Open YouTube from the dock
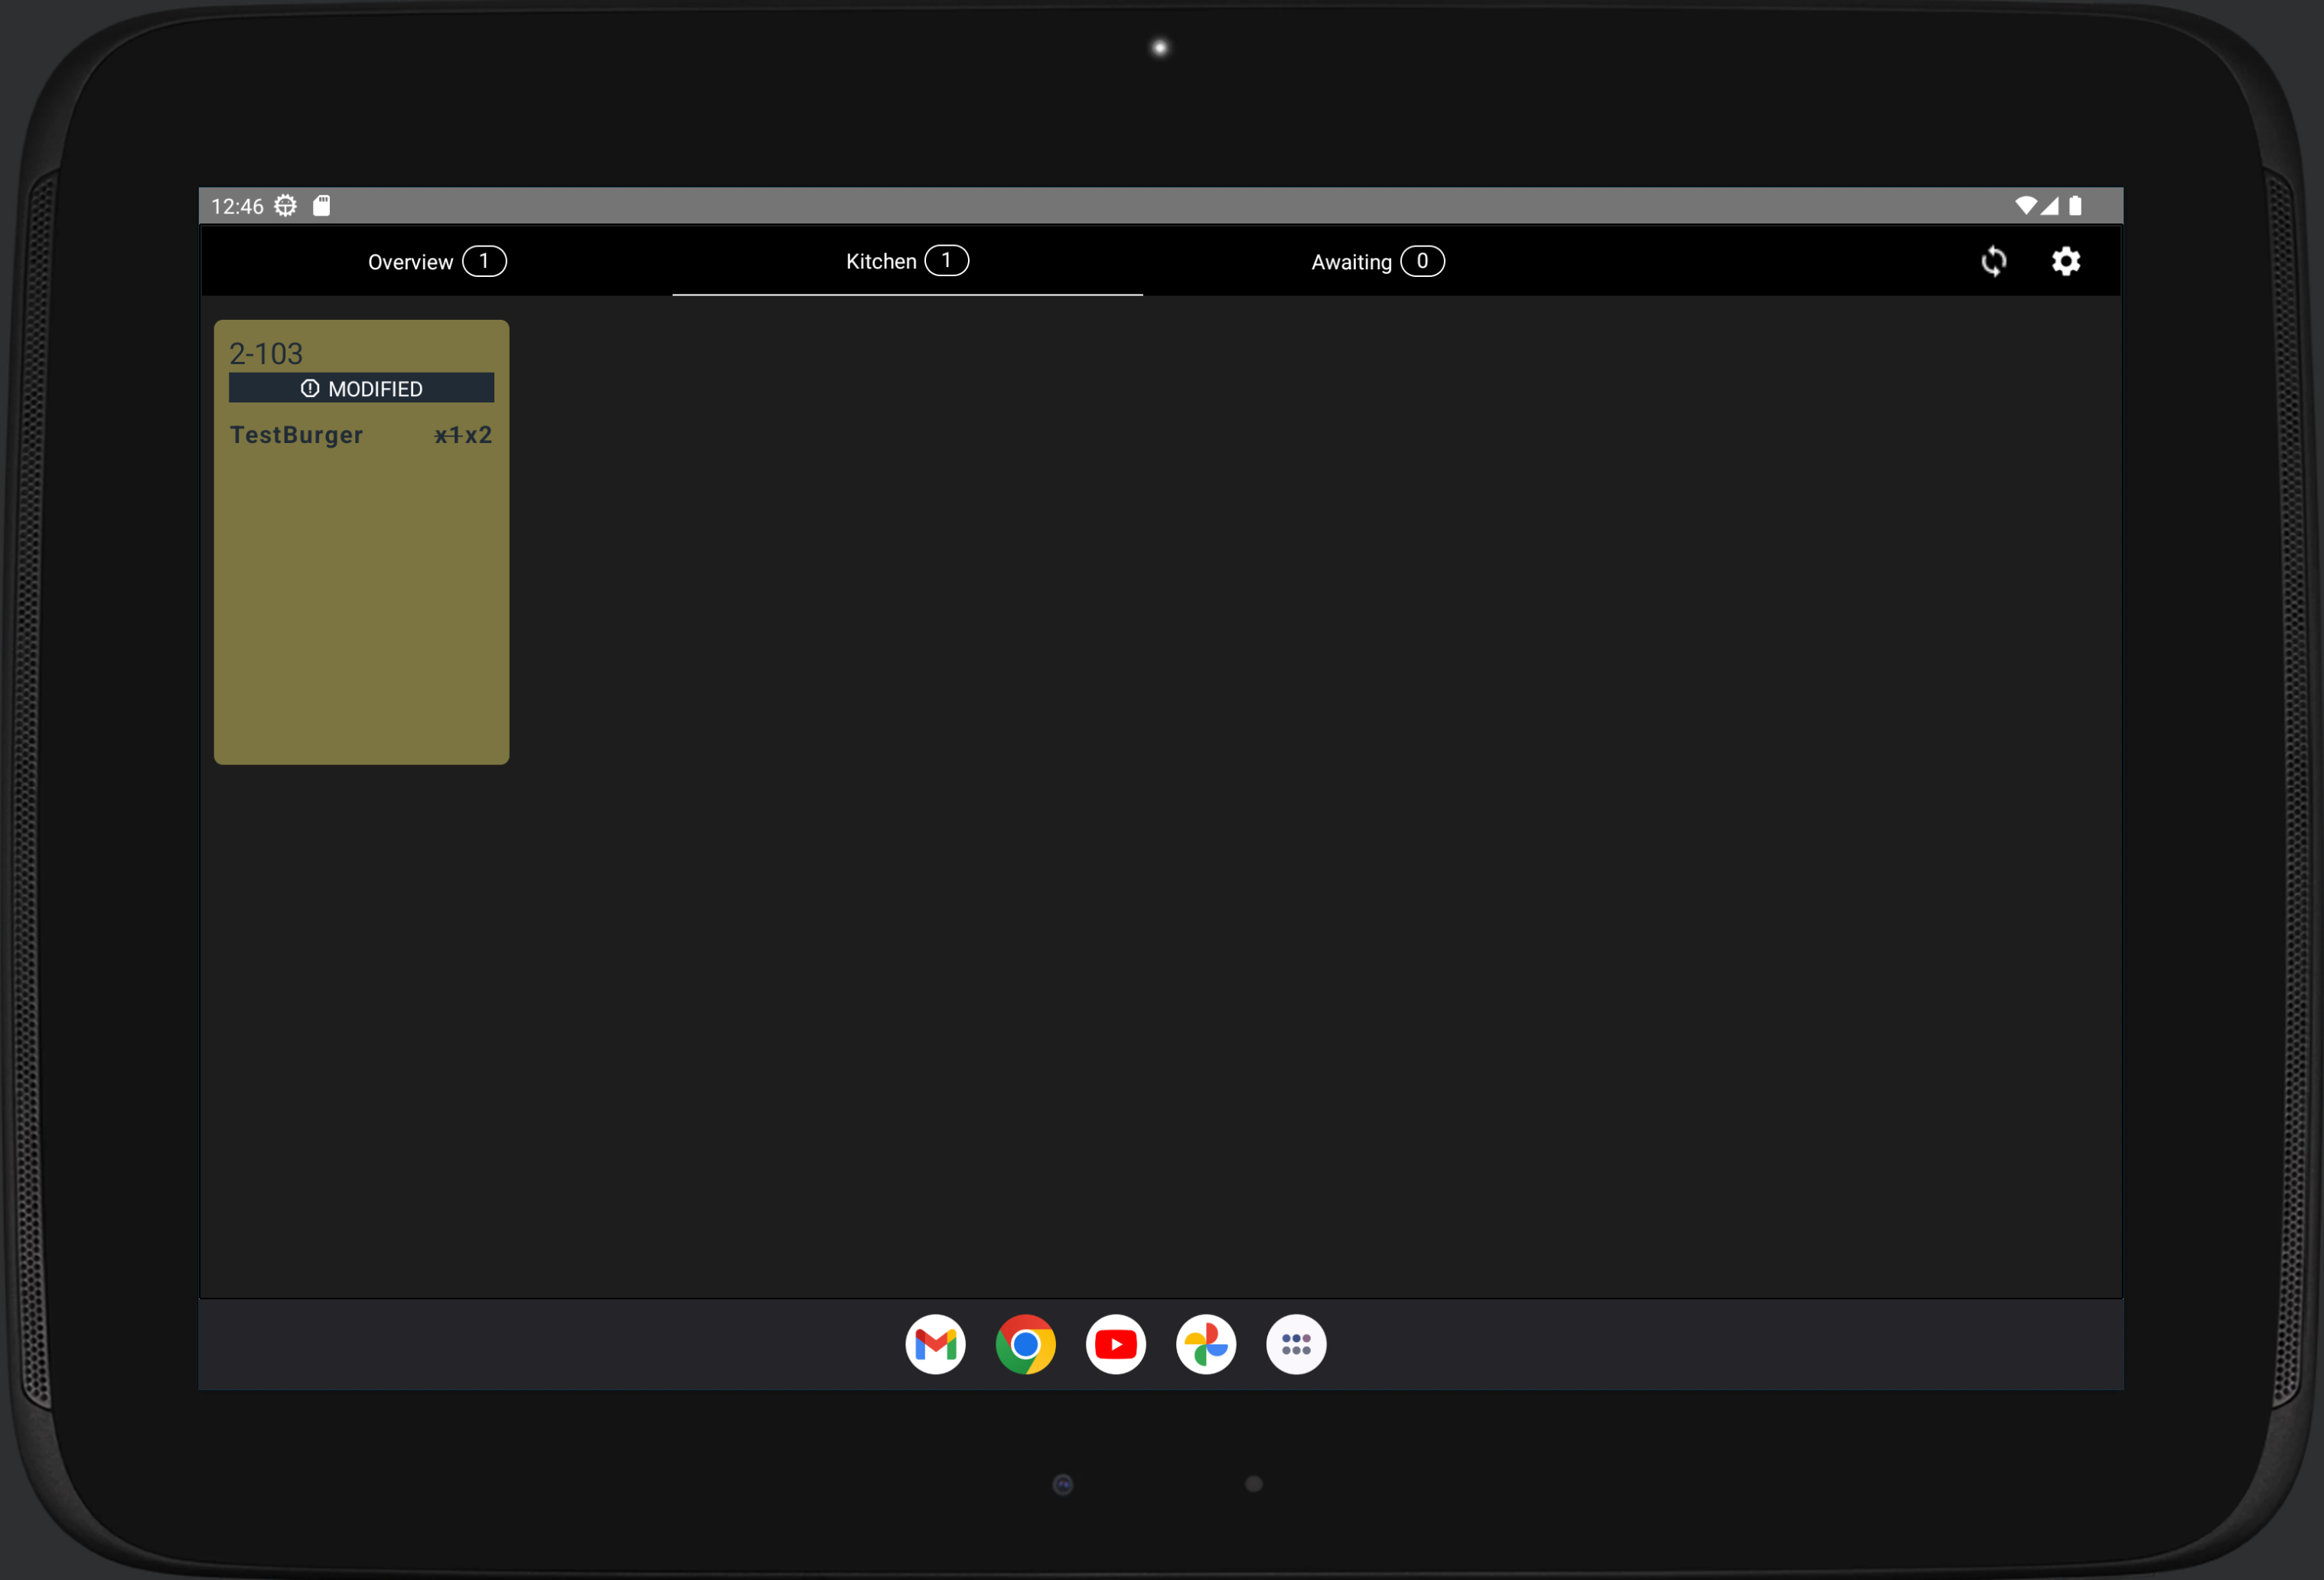Screen dimensions: 2324x1580 (1115, 1344)
